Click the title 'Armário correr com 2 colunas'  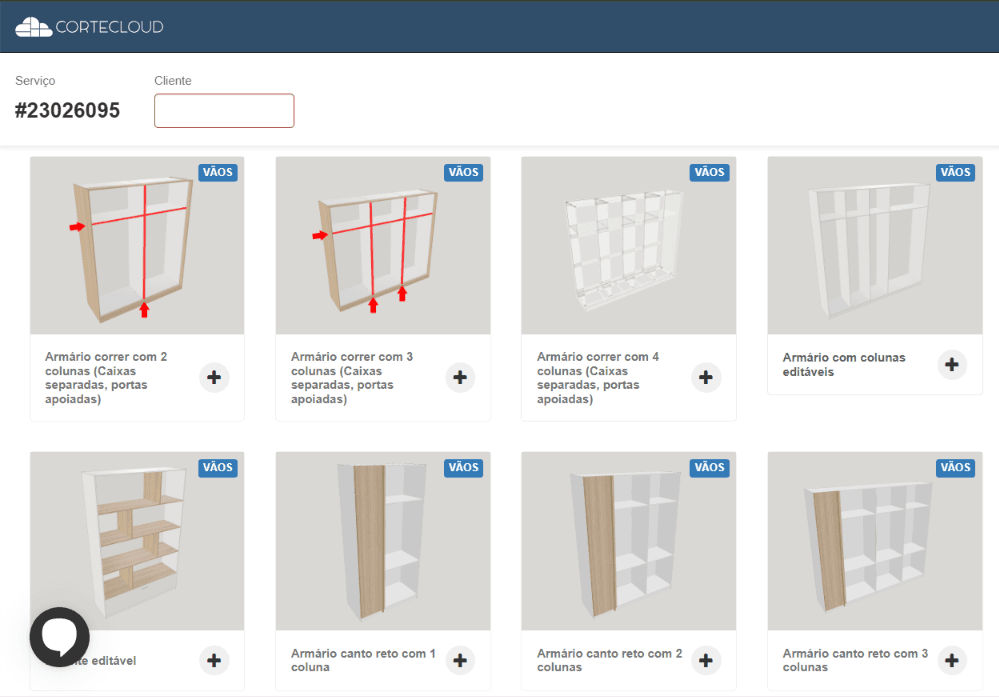(106, 378)
